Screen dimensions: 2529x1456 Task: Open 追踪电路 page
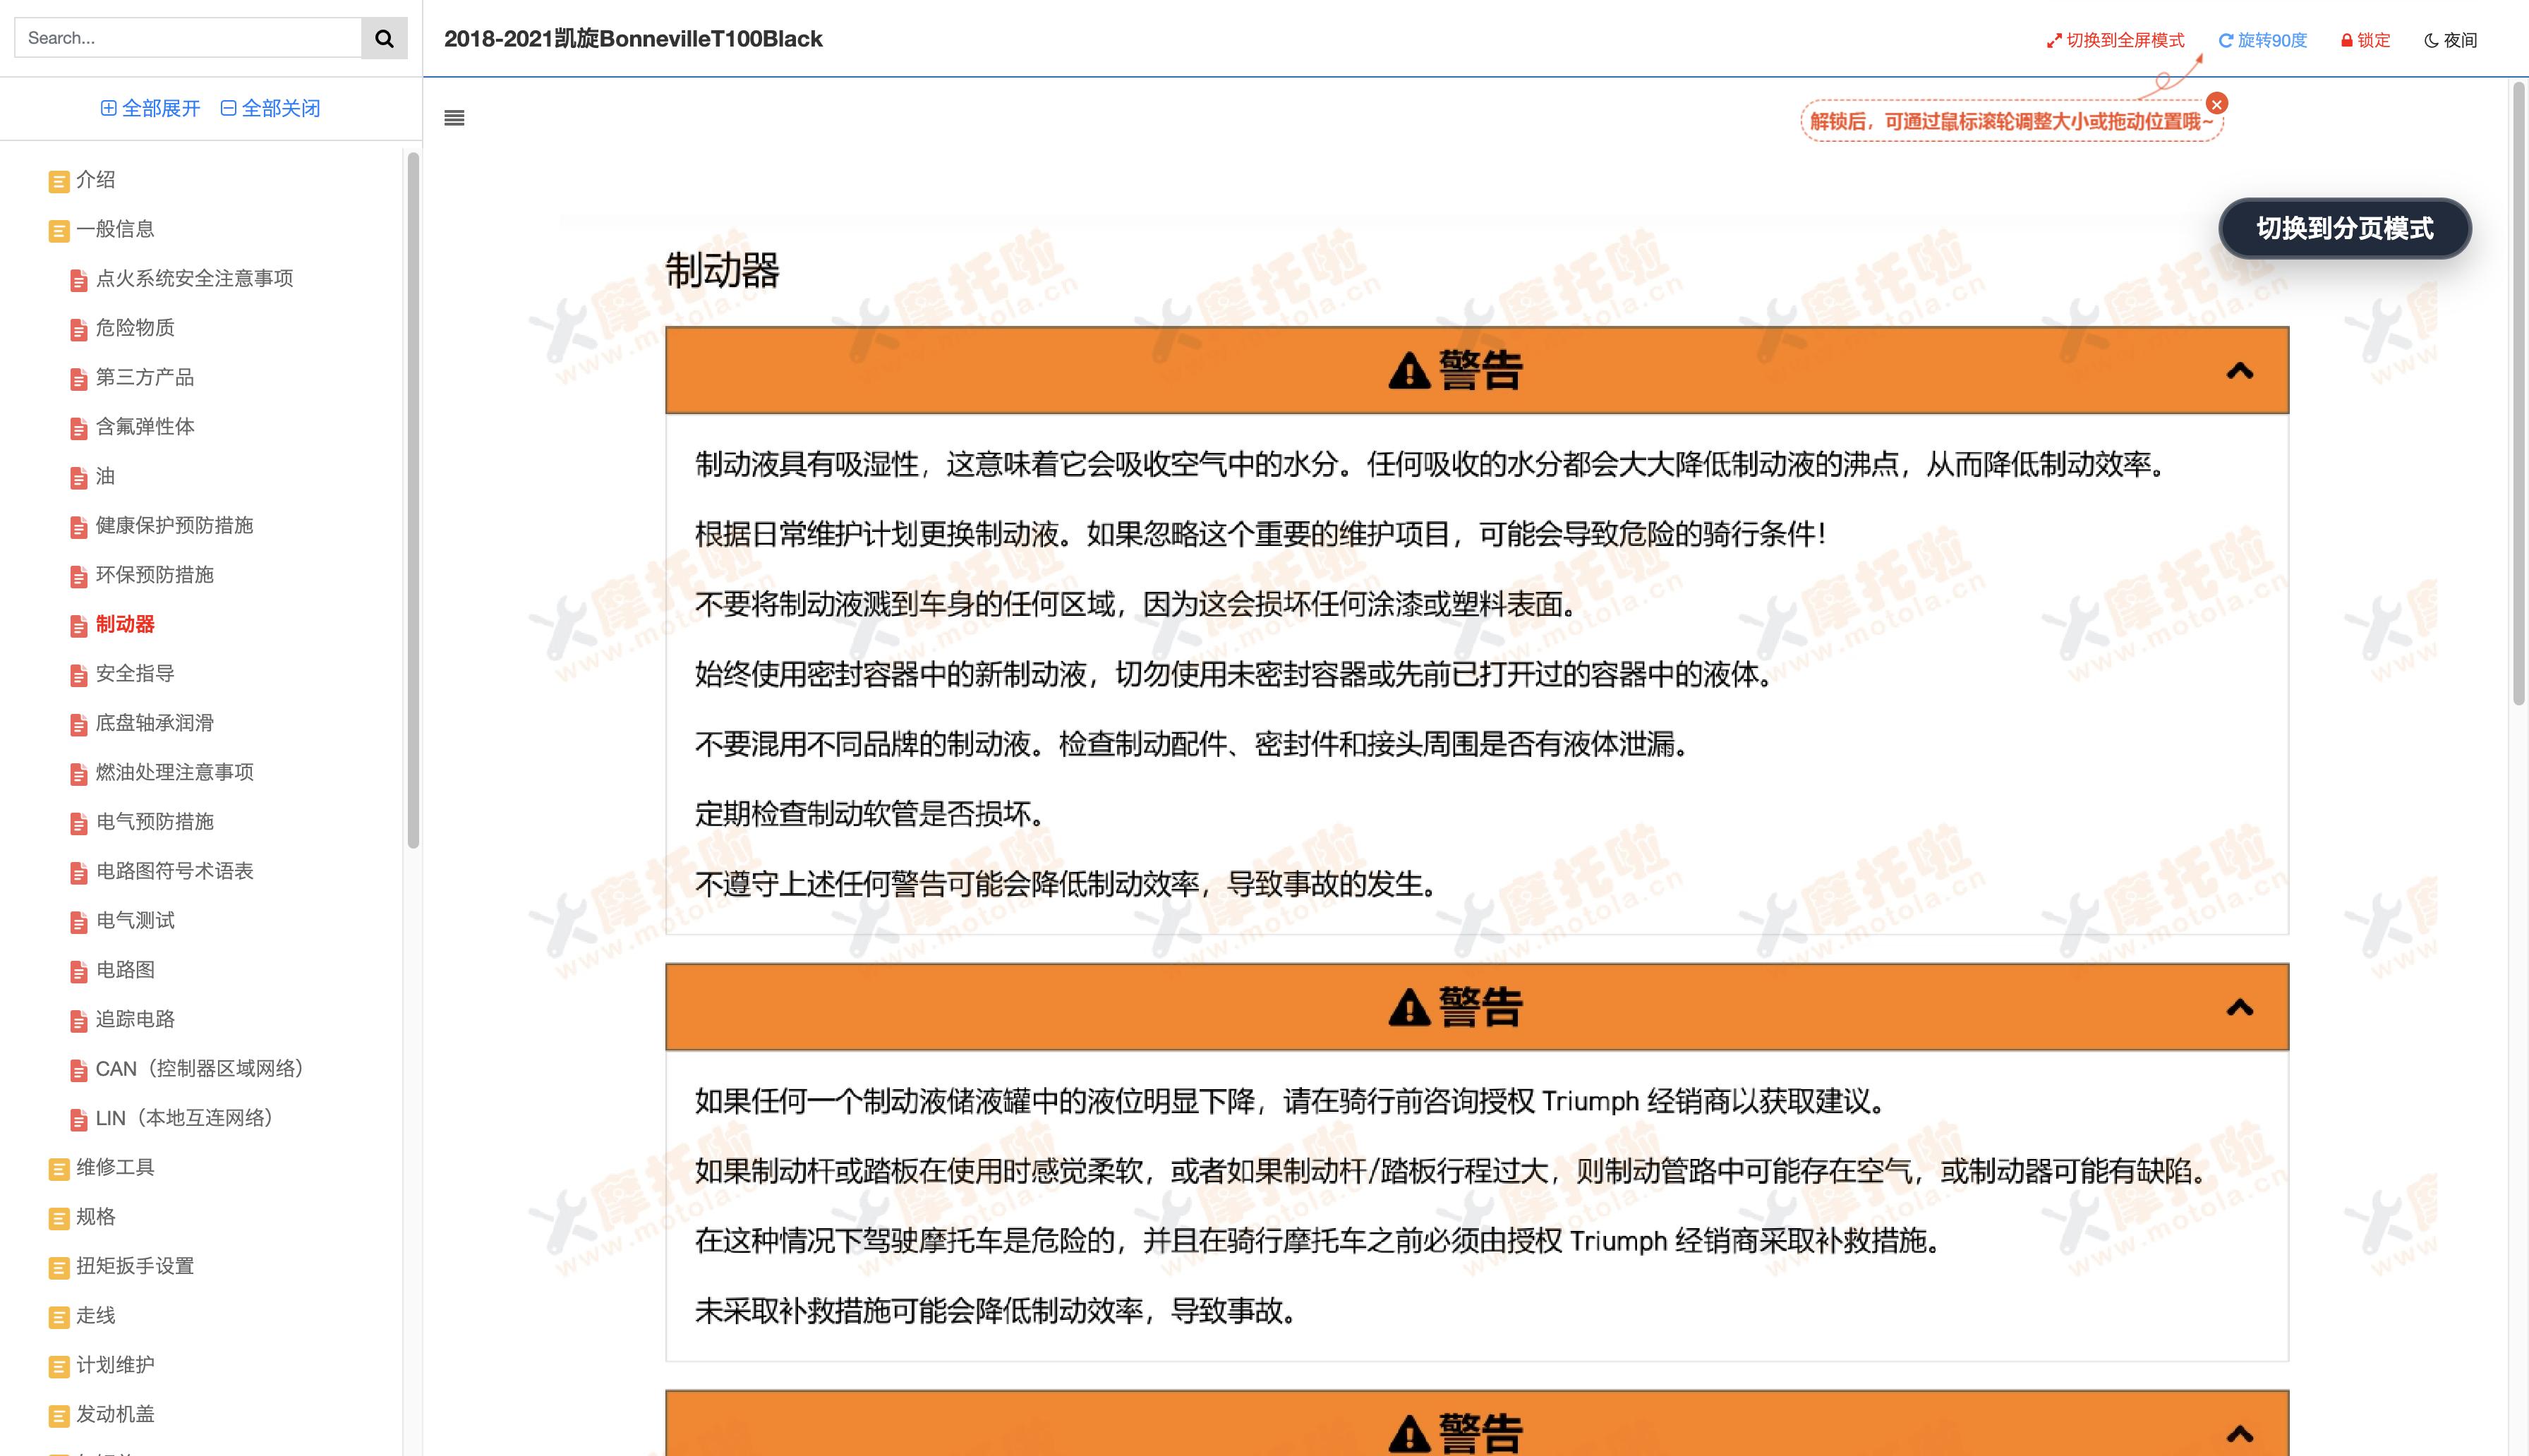(x=135, y=1019)
